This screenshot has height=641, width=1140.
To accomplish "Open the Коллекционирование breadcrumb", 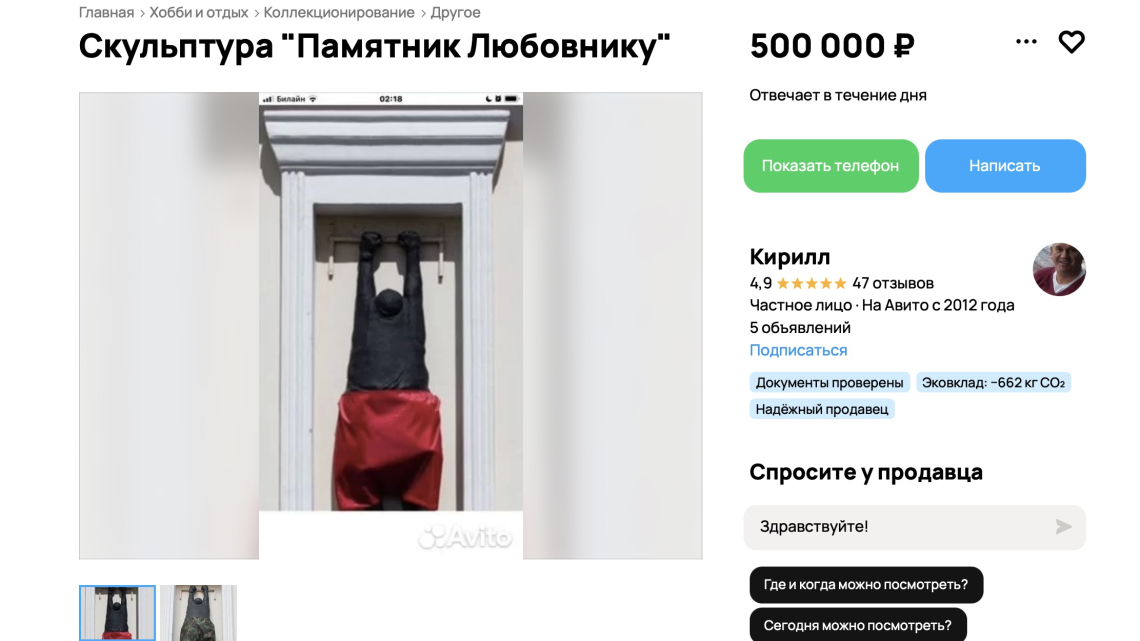I will (x=339, y=12).
